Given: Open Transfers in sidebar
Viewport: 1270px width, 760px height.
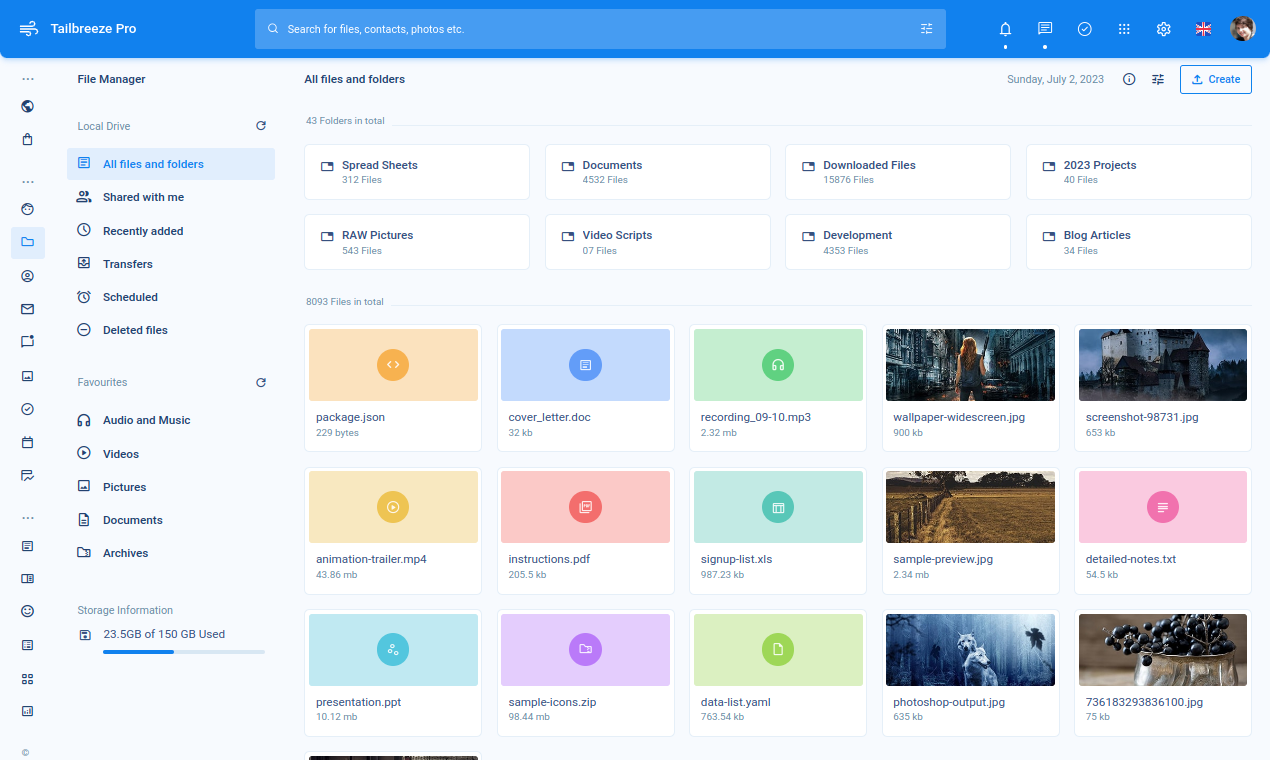Looking at the screenshot, I should pyautogui.click(x=171, y=264).
